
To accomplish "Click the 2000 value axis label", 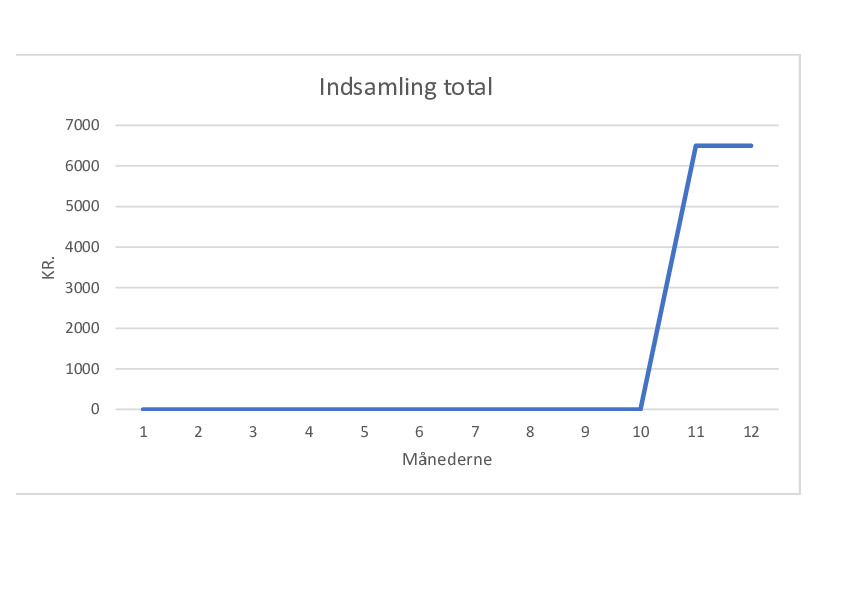I will pos(82,328).
